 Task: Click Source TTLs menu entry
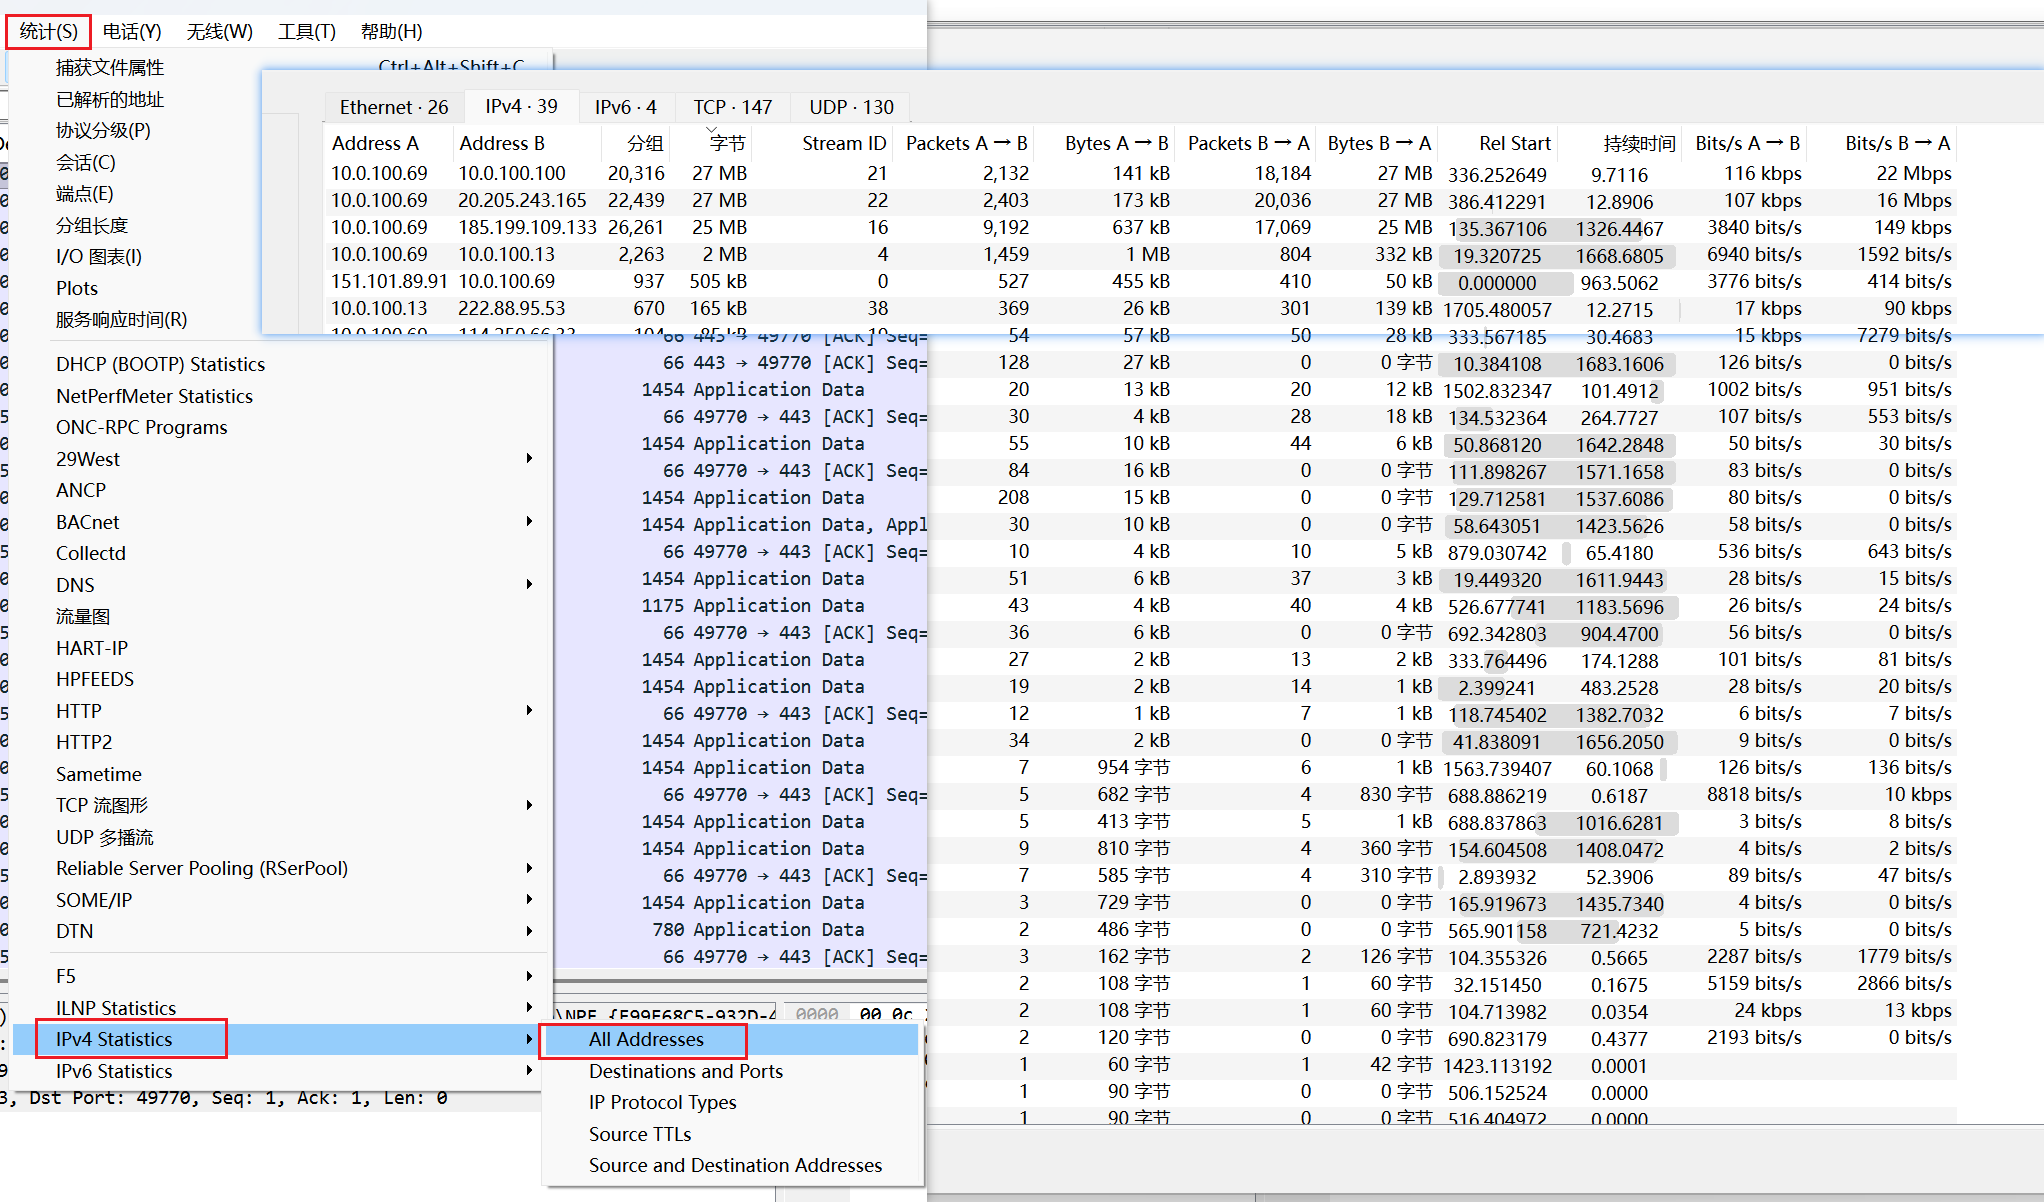(639, 1134)
